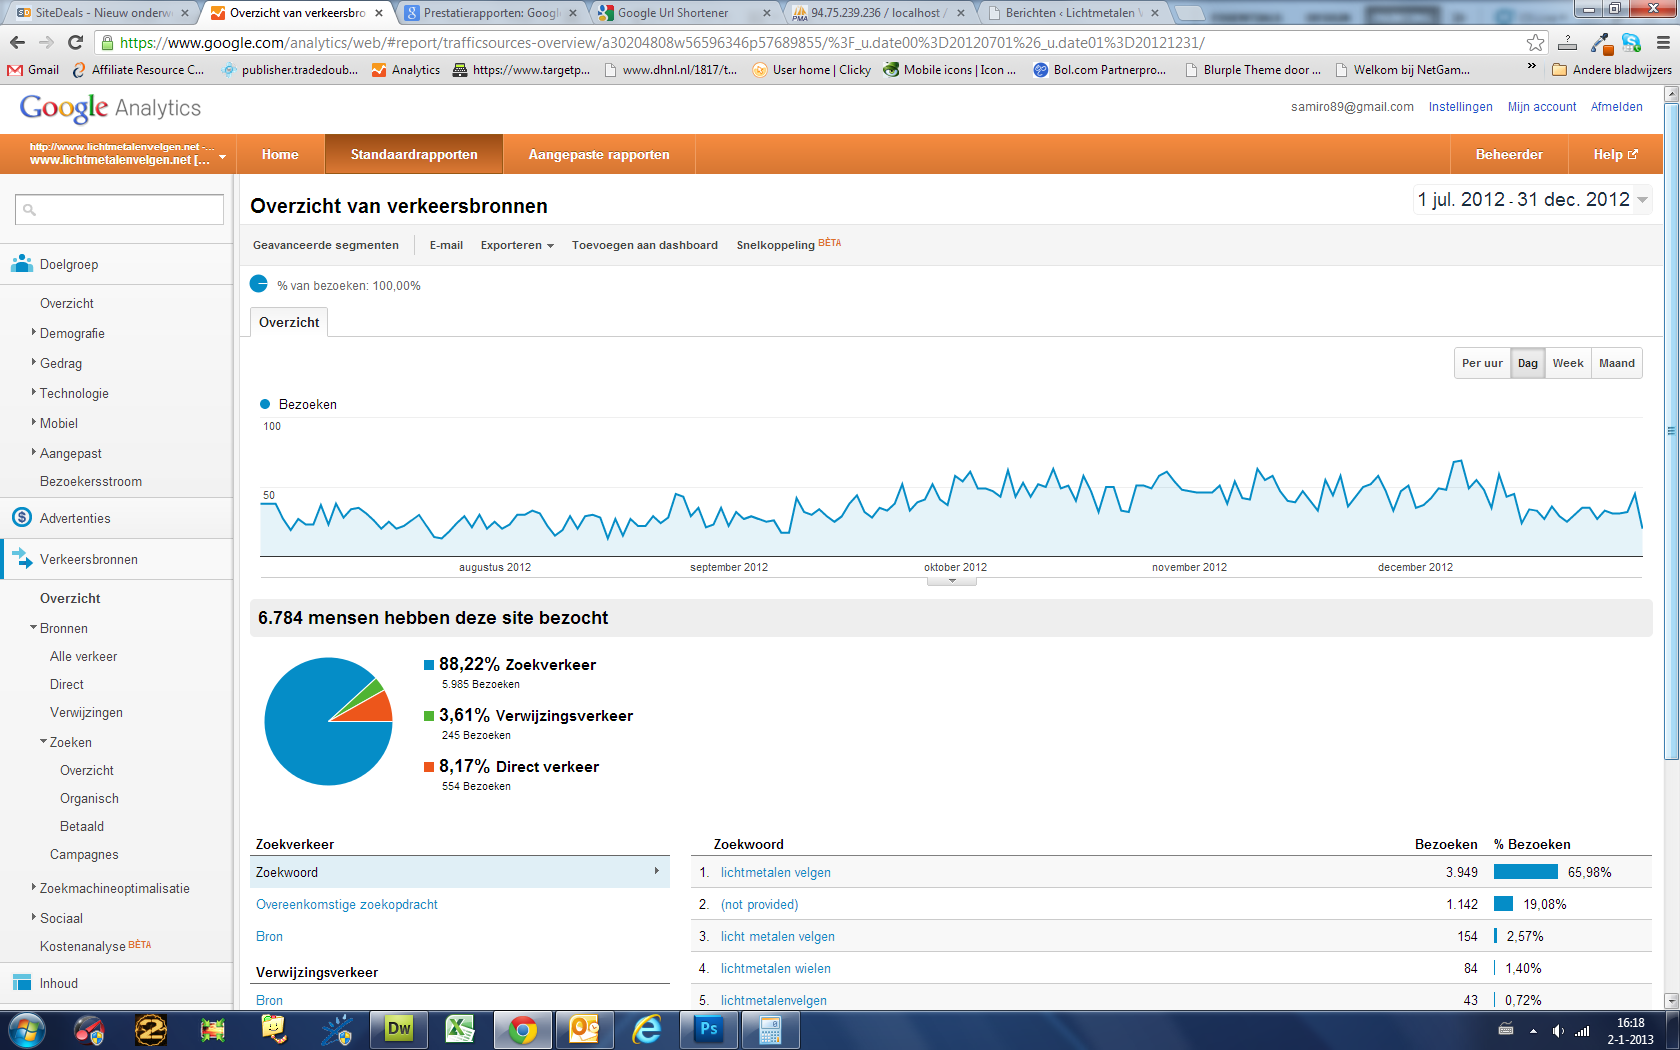Open the Instellingen link
The height and width of the screenshot is (1050, 1680).
(1460, 107)
